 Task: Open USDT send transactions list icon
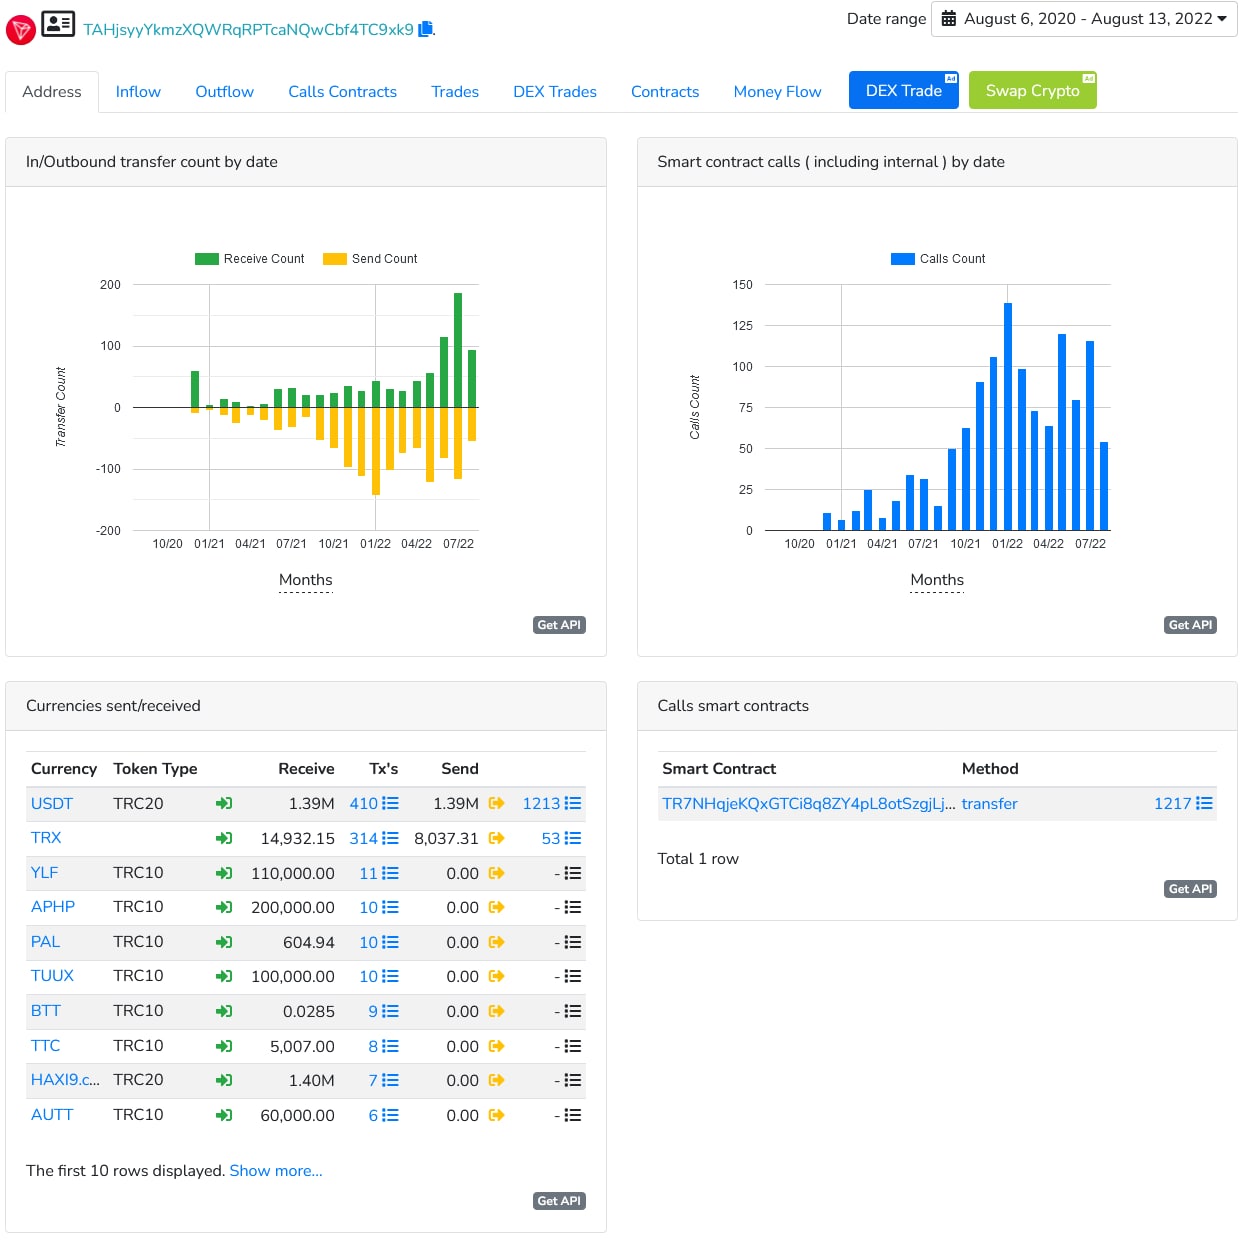573,803
